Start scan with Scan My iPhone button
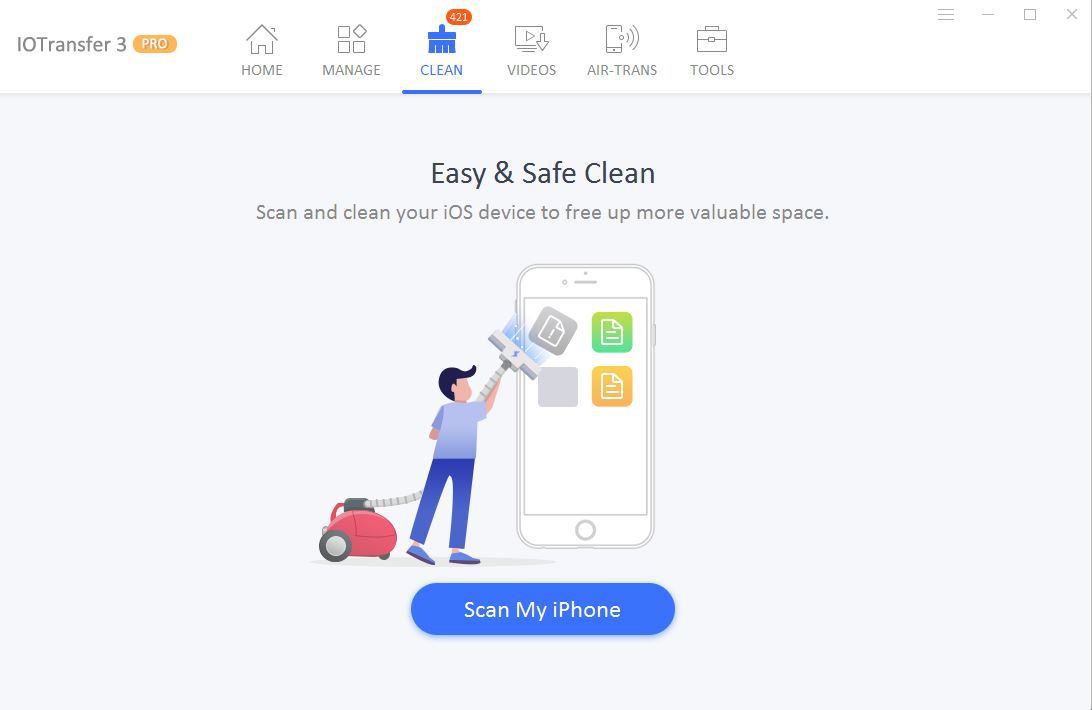This screenshot has height=710, width=1092. pyautogui.click(x=543, y=609)
